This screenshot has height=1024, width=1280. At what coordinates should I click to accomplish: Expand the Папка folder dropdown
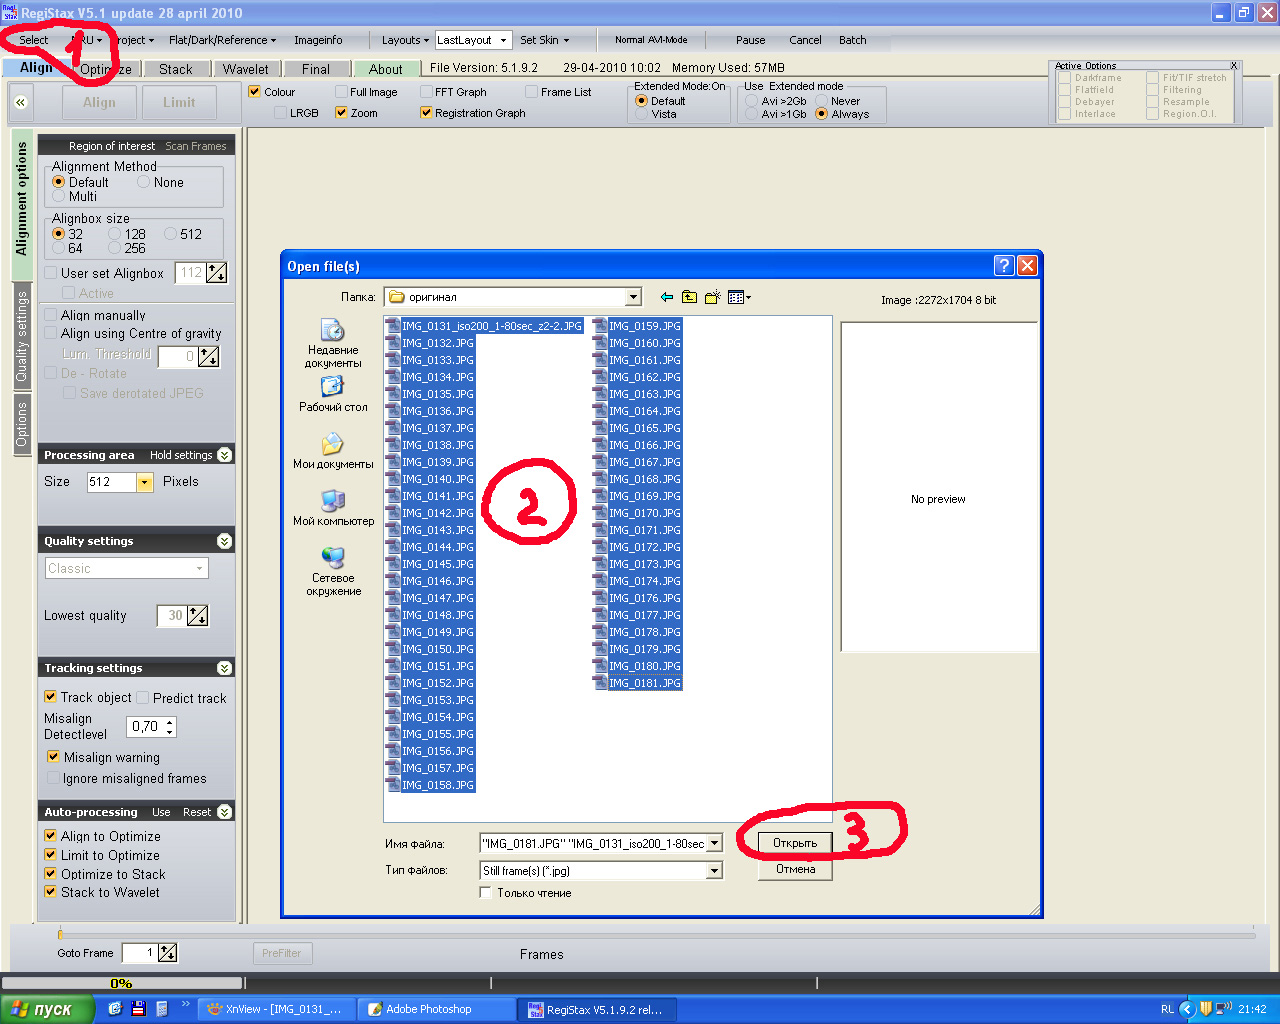point(633,297)
